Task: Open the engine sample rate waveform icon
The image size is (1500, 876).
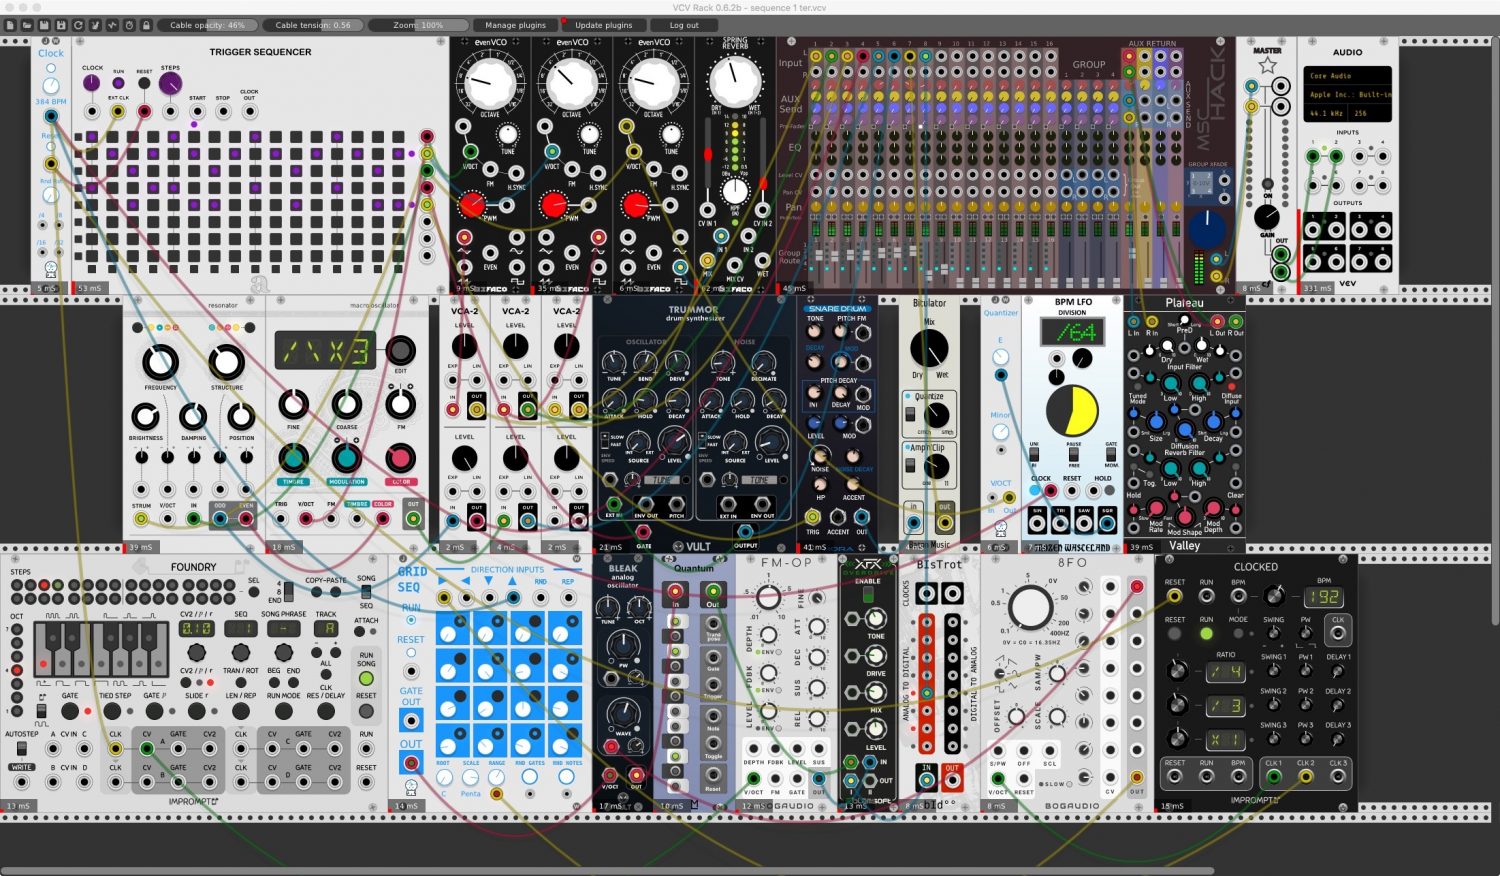Action: pos(112,25)
